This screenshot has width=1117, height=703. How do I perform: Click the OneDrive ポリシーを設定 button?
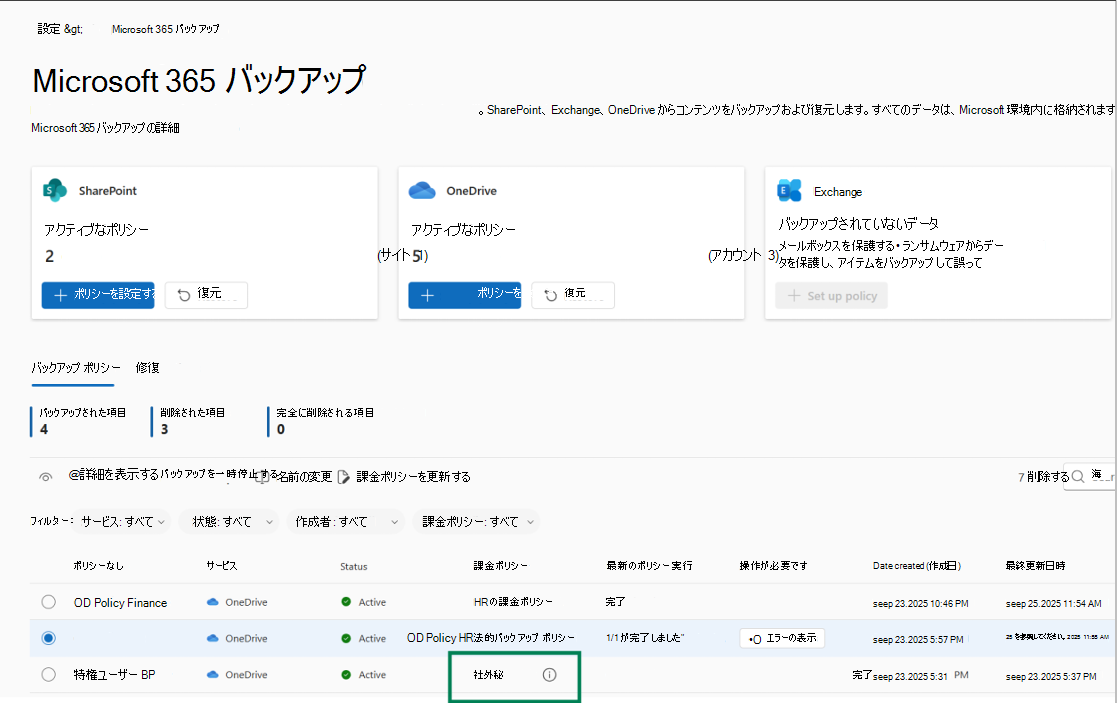[x=464, y=295]
